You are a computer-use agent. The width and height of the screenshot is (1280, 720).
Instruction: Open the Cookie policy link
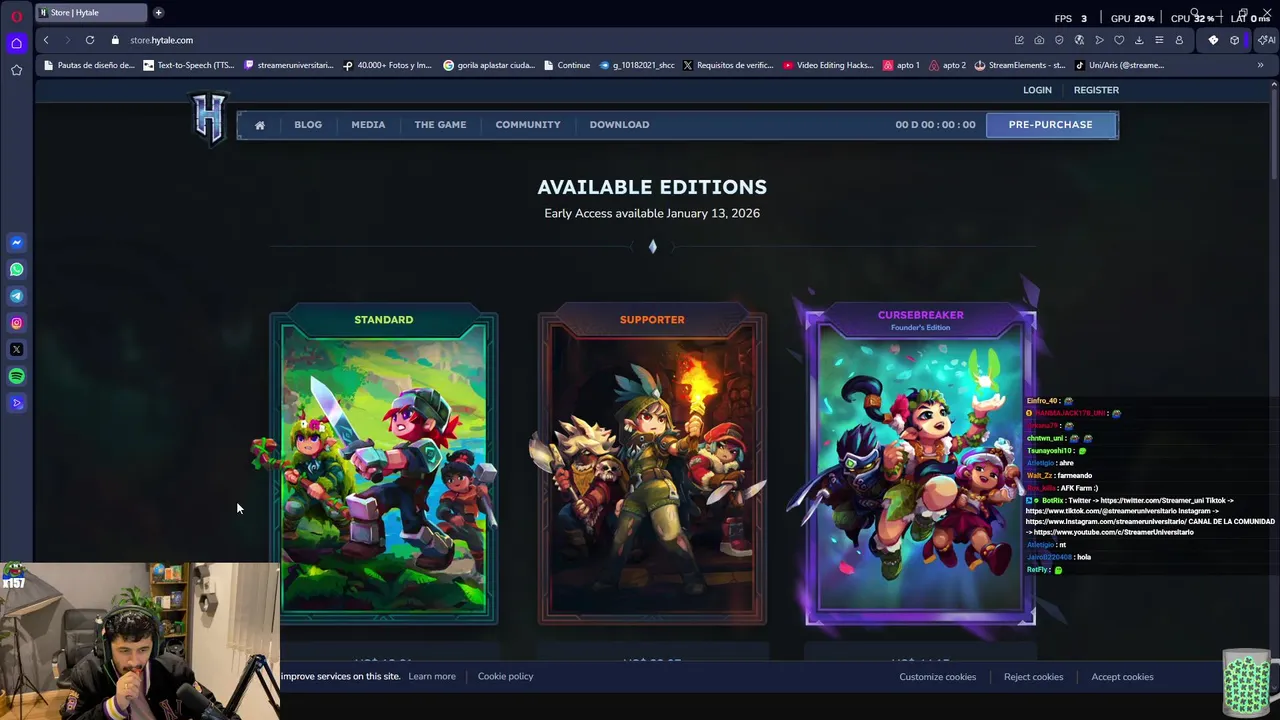[x=505, y=676]
